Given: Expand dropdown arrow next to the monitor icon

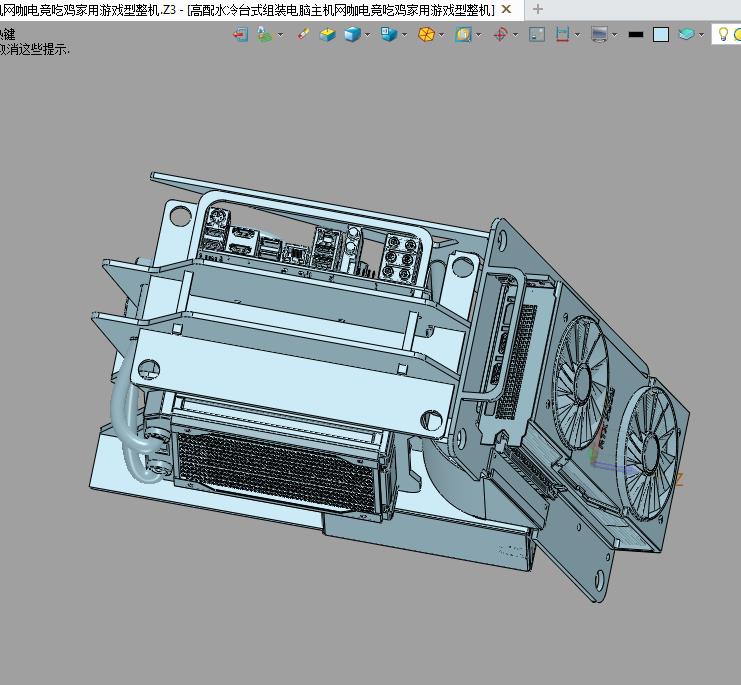Looking at the screenshot, I should click(616, 34).
